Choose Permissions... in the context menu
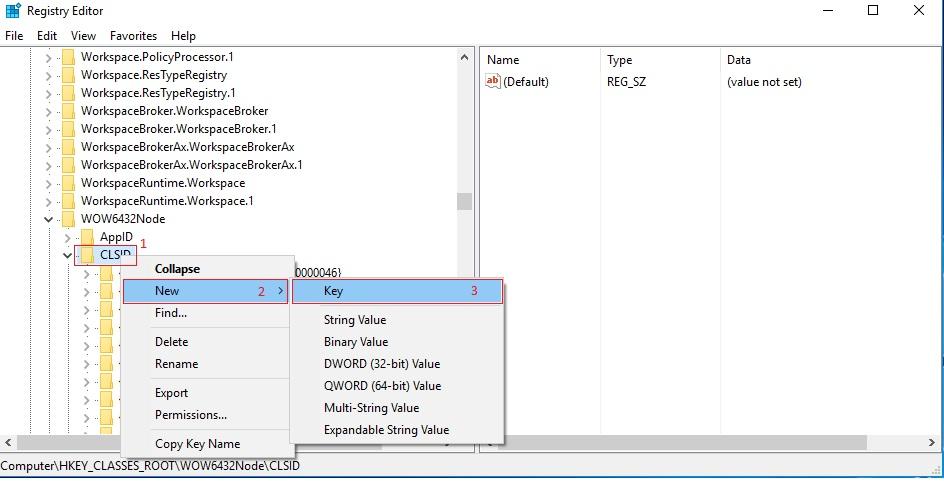This screenshot has height=481, width=944. [208, 415]
